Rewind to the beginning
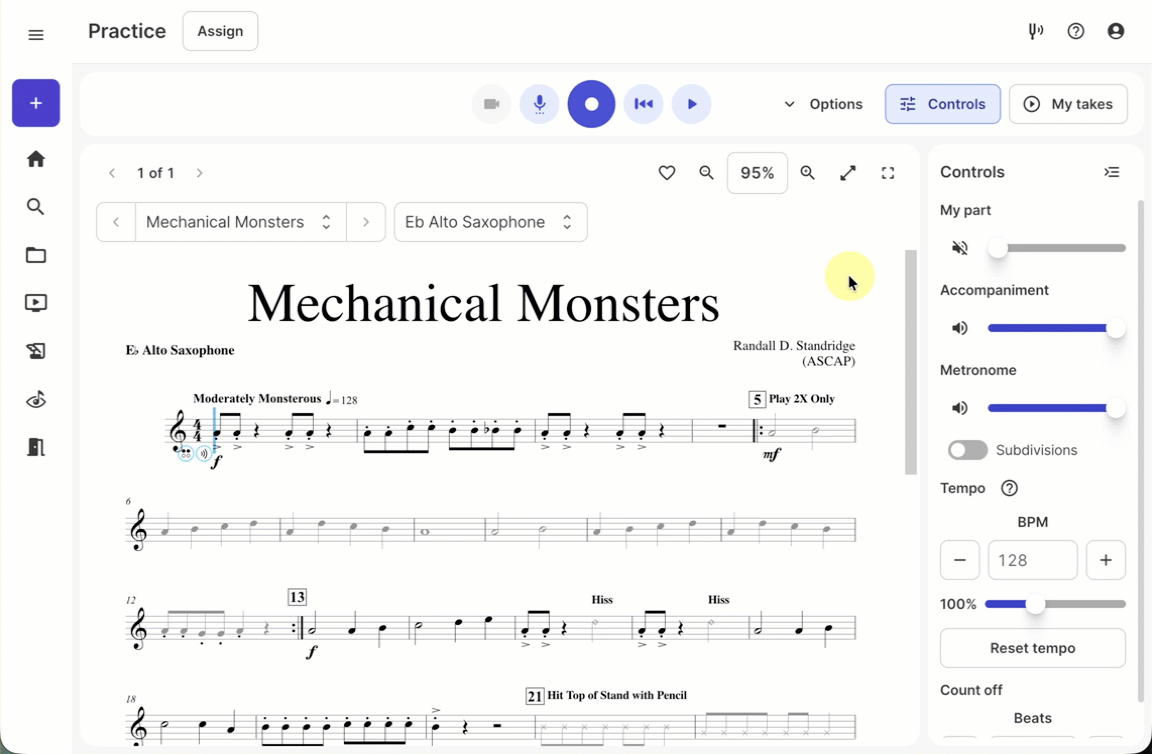The height and width of the screenshot is (754, 1152). [644, 104]
